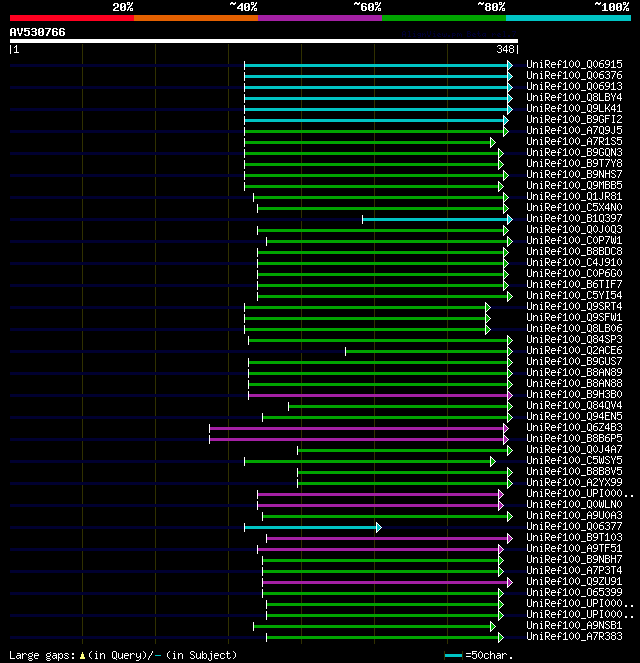This screenshot has height=663, width=640.
Task: Click the short cyan alignment bar for Q06377
Action: 313,527
